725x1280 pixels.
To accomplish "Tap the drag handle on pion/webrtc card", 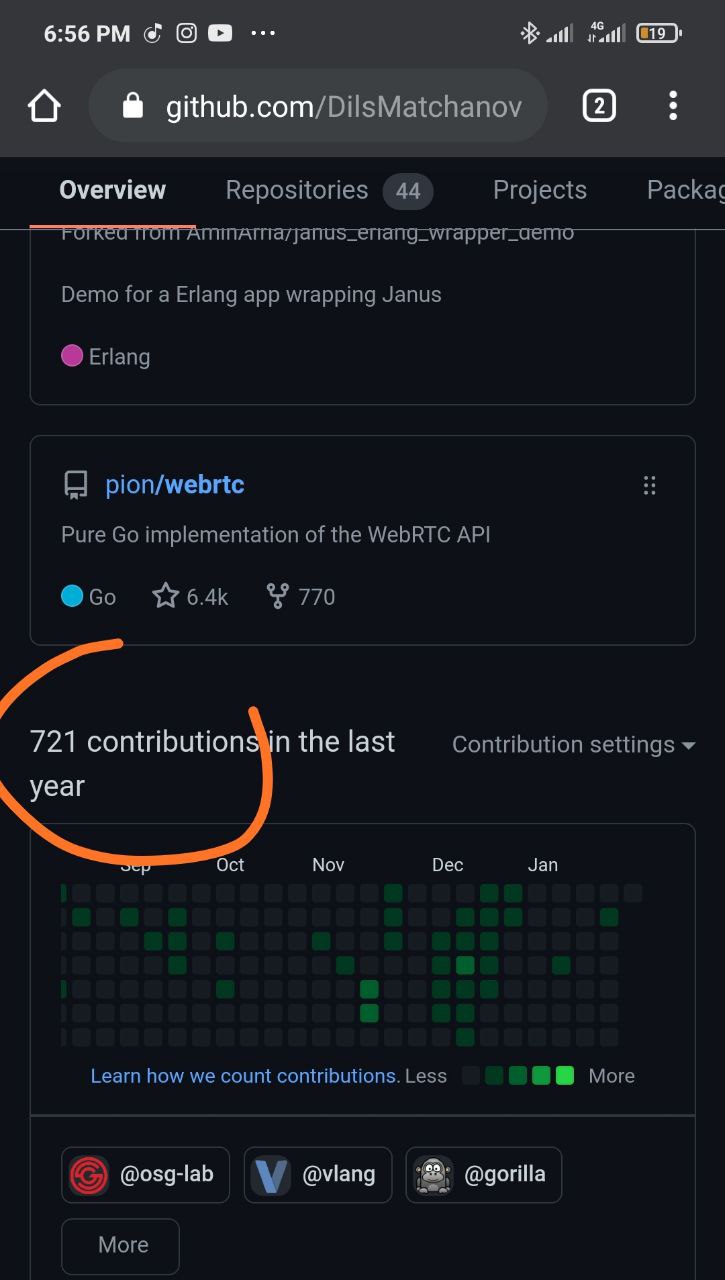I will click(x=650, y=486).
